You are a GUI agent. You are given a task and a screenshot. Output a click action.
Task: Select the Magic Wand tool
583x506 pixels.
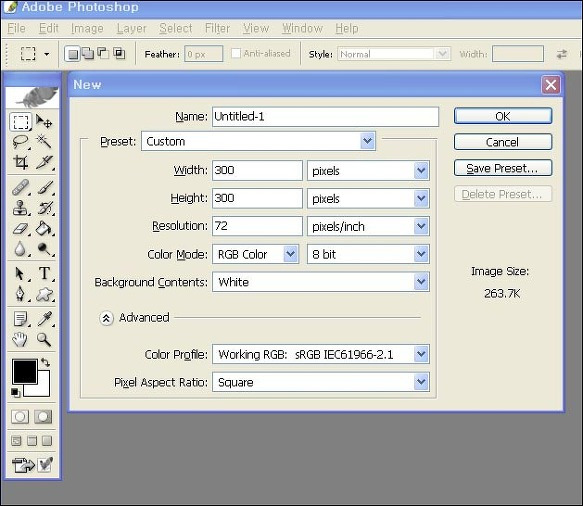point(44,142)
